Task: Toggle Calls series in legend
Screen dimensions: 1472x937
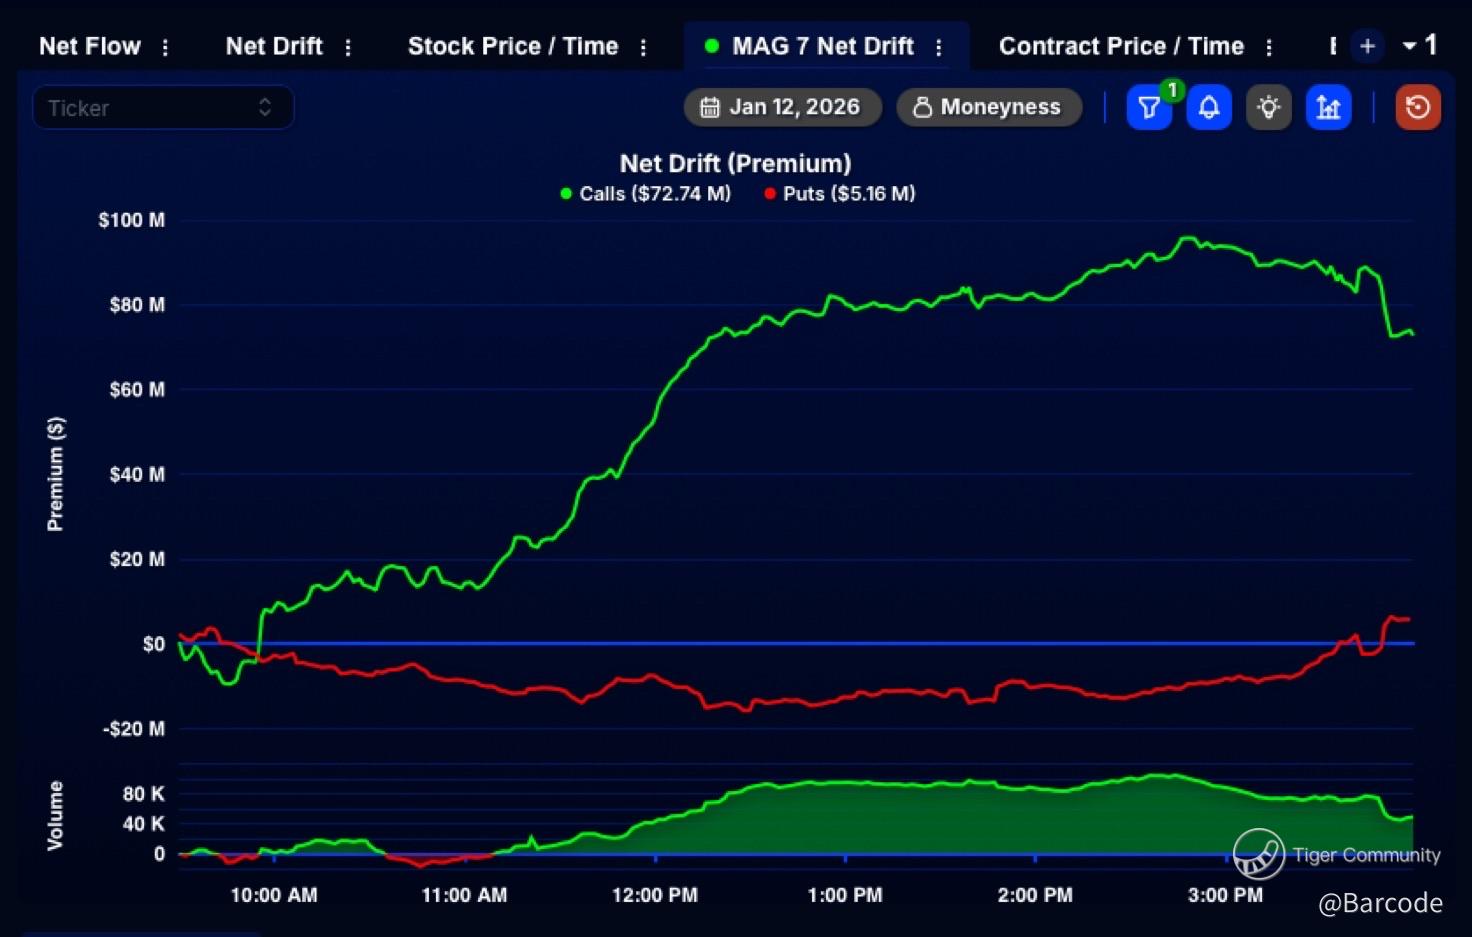Action: (646, 193)
